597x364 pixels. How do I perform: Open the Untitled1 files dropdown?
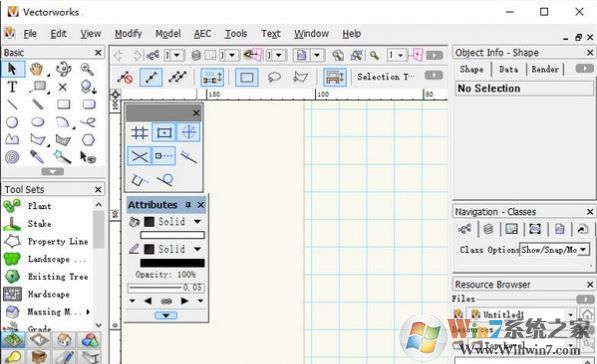click(571, 315)
